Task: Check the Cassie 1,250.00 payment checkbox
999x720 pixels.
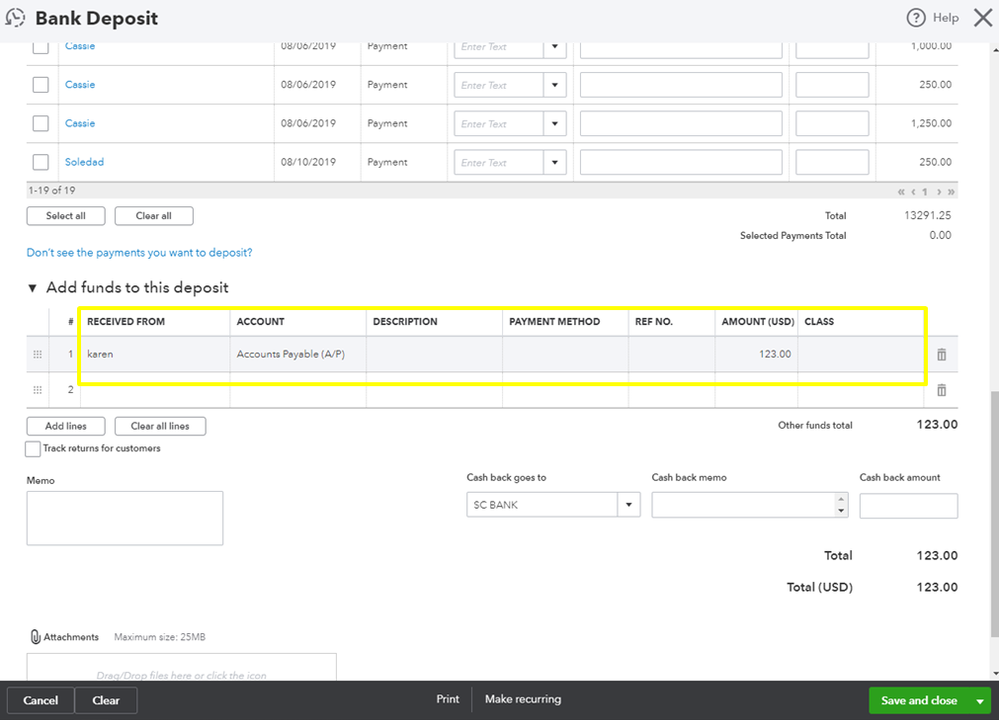Action: point(41,124)
